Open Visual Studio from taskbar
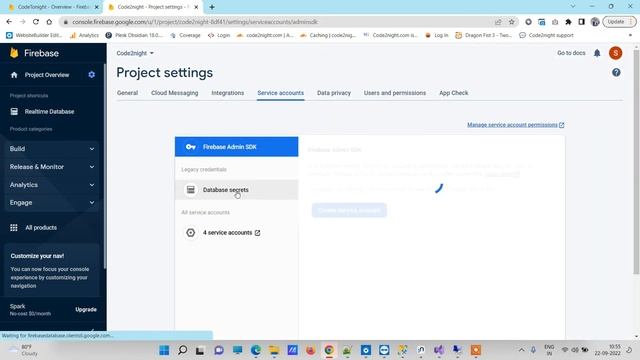The width and height of the screenshot is (640, 360). [439, 350]
